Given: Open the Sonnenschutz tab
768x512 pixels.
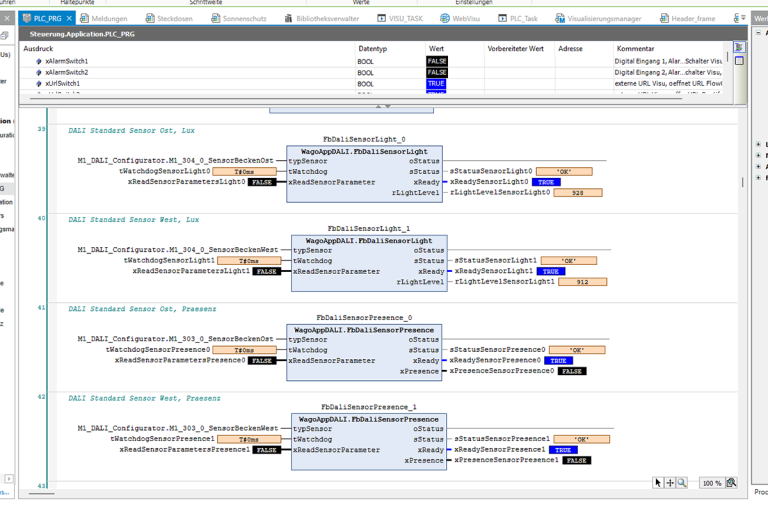Looking at the screenshot, I should pos(239,18).
